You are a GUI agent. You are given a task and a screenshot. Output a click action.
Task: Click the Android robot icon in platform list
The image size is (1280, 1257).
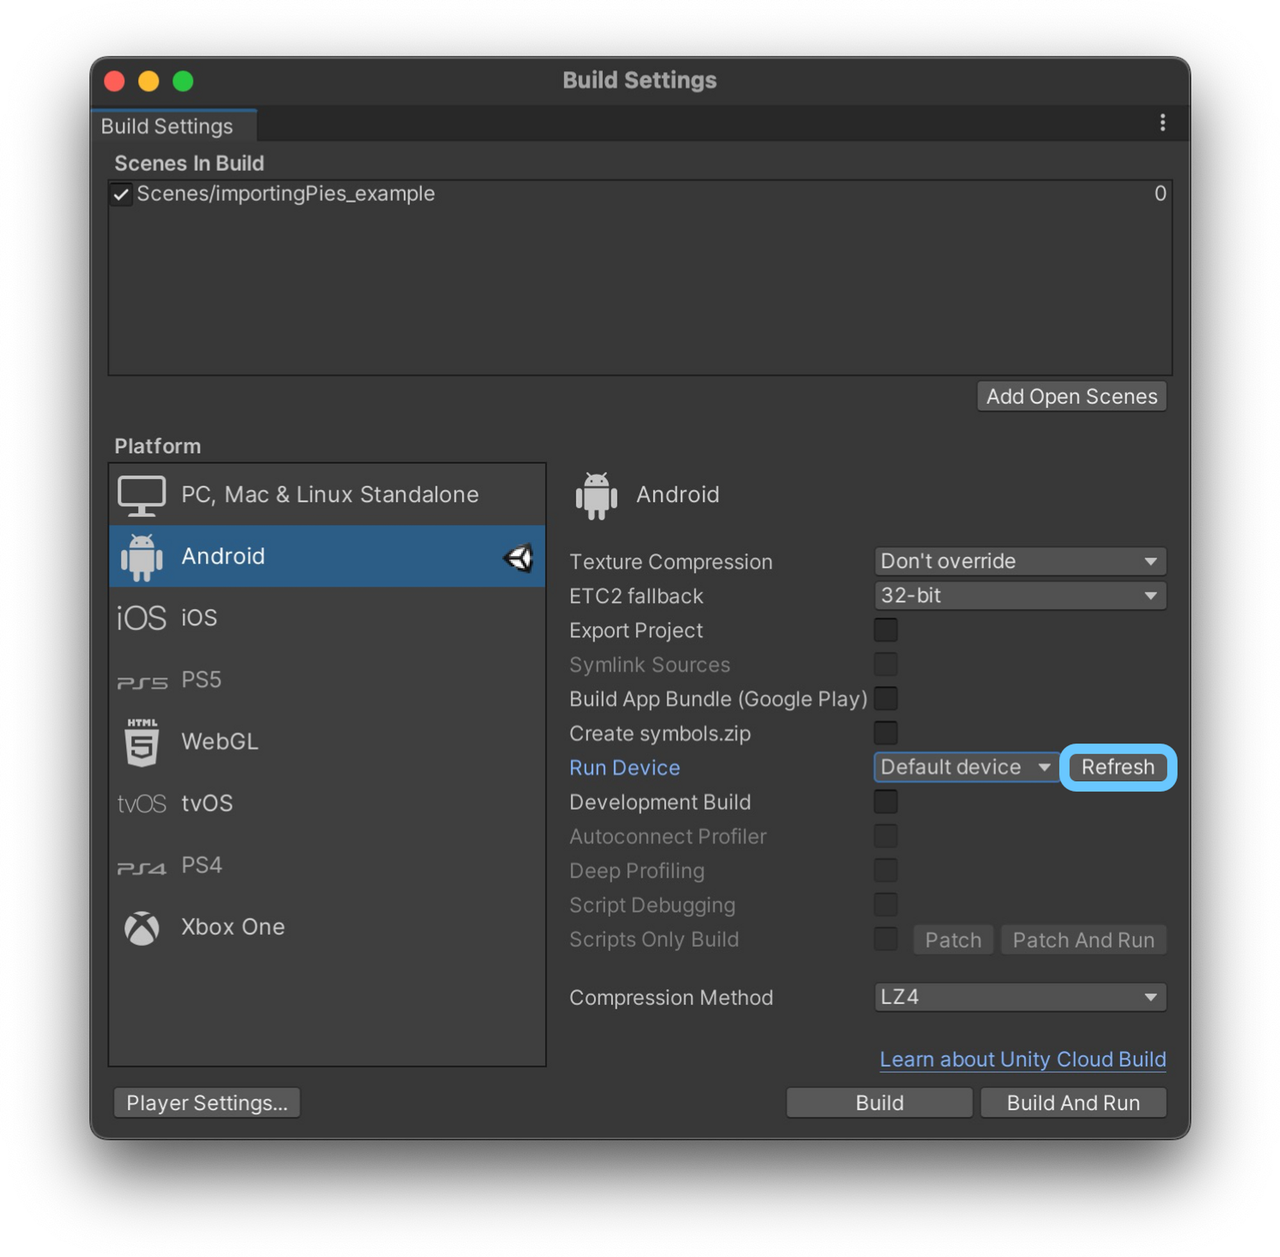click(142, 557)
